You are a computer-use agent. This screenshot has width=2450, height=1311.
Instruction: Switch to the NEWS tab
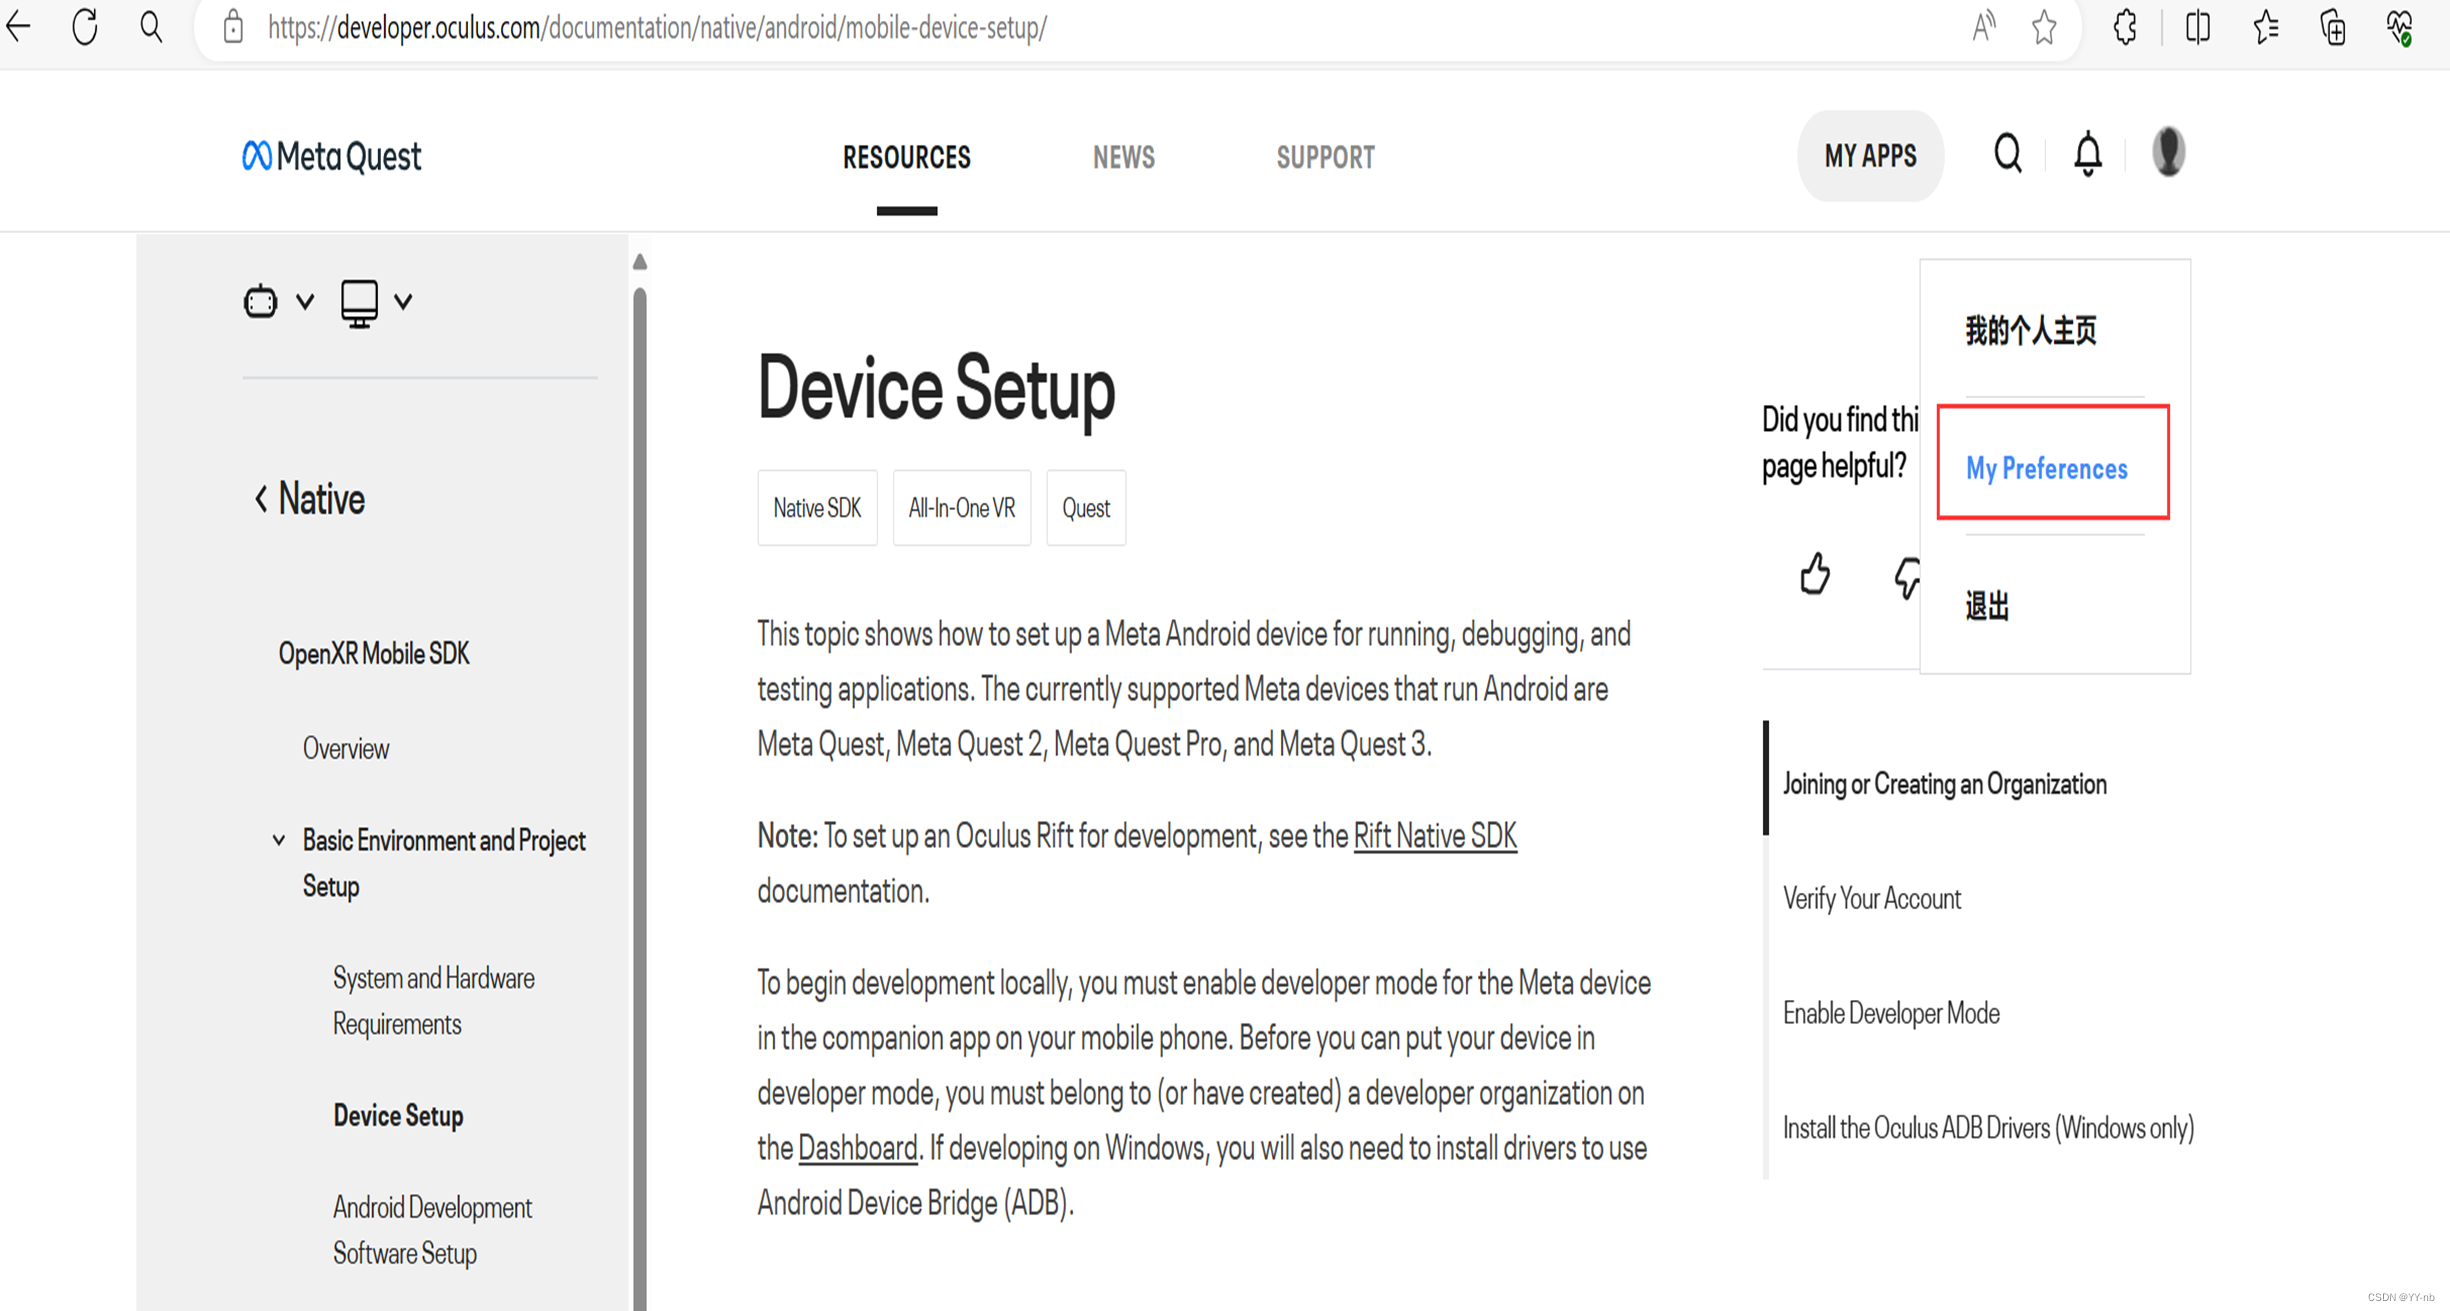point(1123,157)
